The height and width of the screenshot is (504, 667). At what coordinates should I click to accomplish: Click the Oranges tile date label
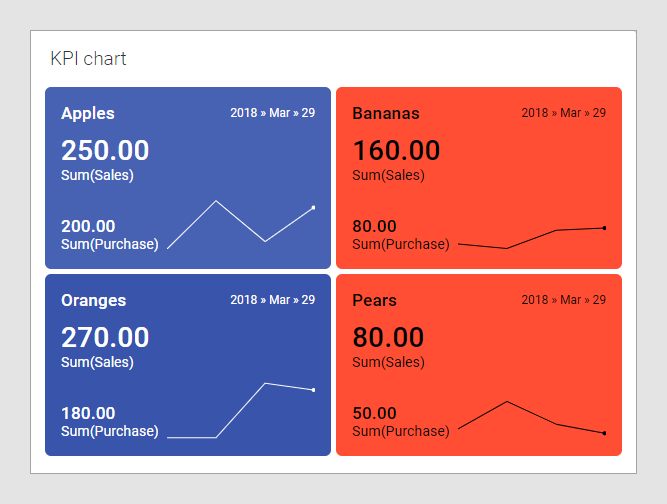(272, 300)
